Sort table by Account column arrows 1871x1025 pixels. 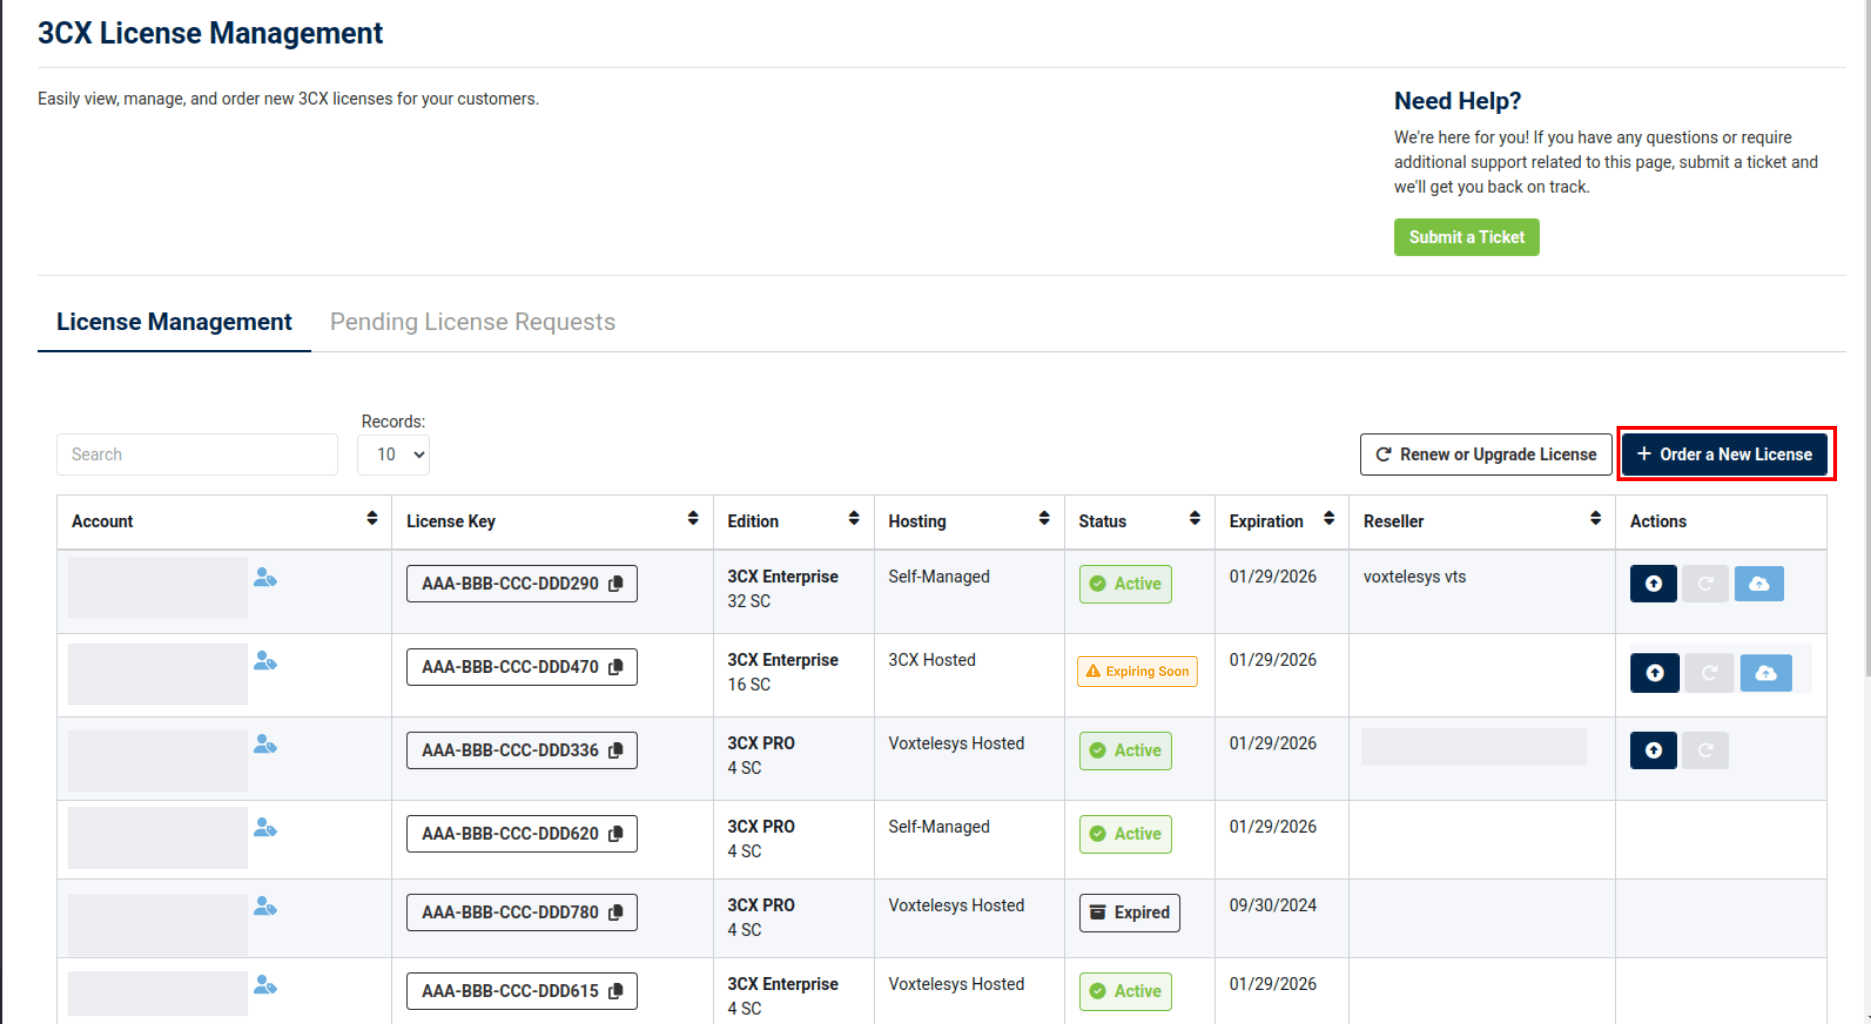[x=372, y=518]
